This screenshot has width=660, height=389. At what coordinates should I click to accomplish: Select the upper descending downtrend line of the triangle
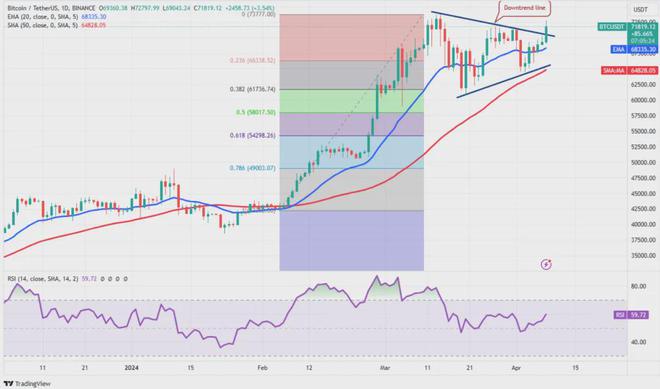492,24
